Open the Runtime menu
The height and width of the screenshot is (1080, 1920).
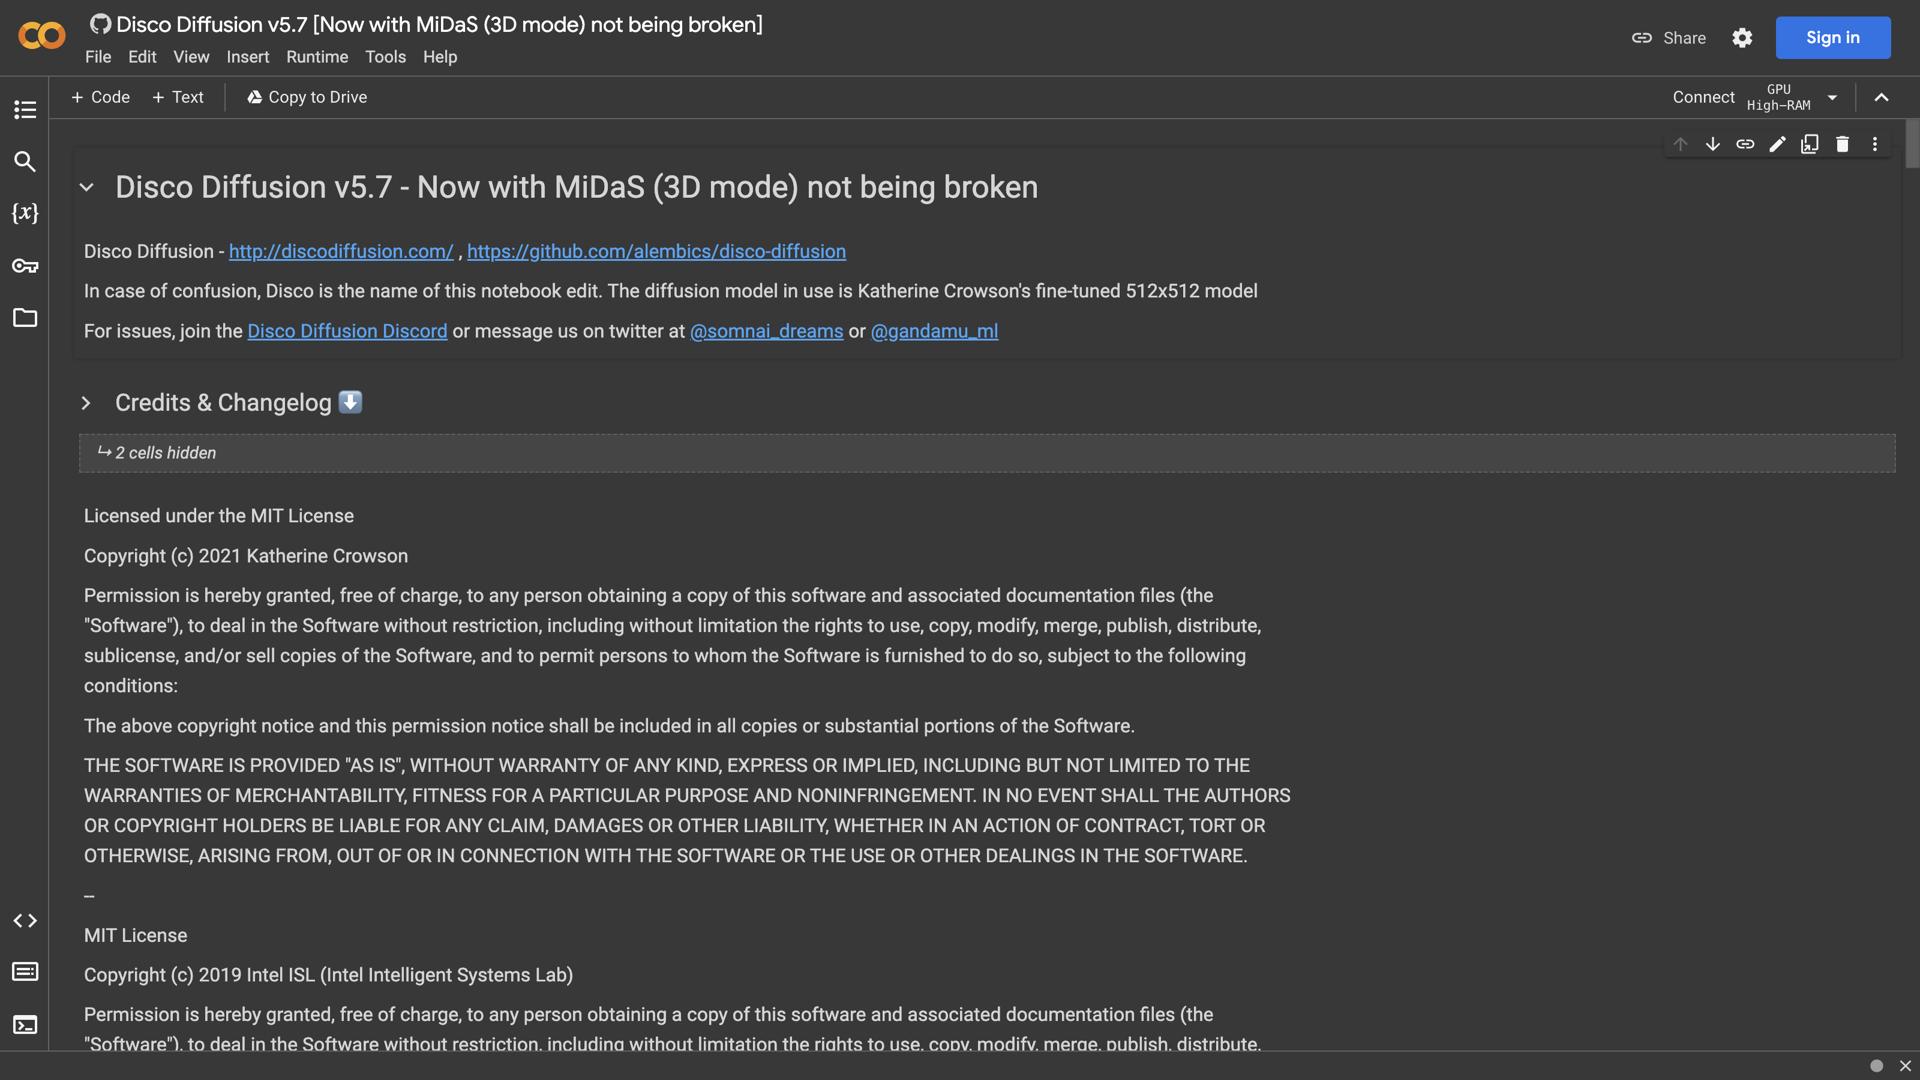(317, 57)
